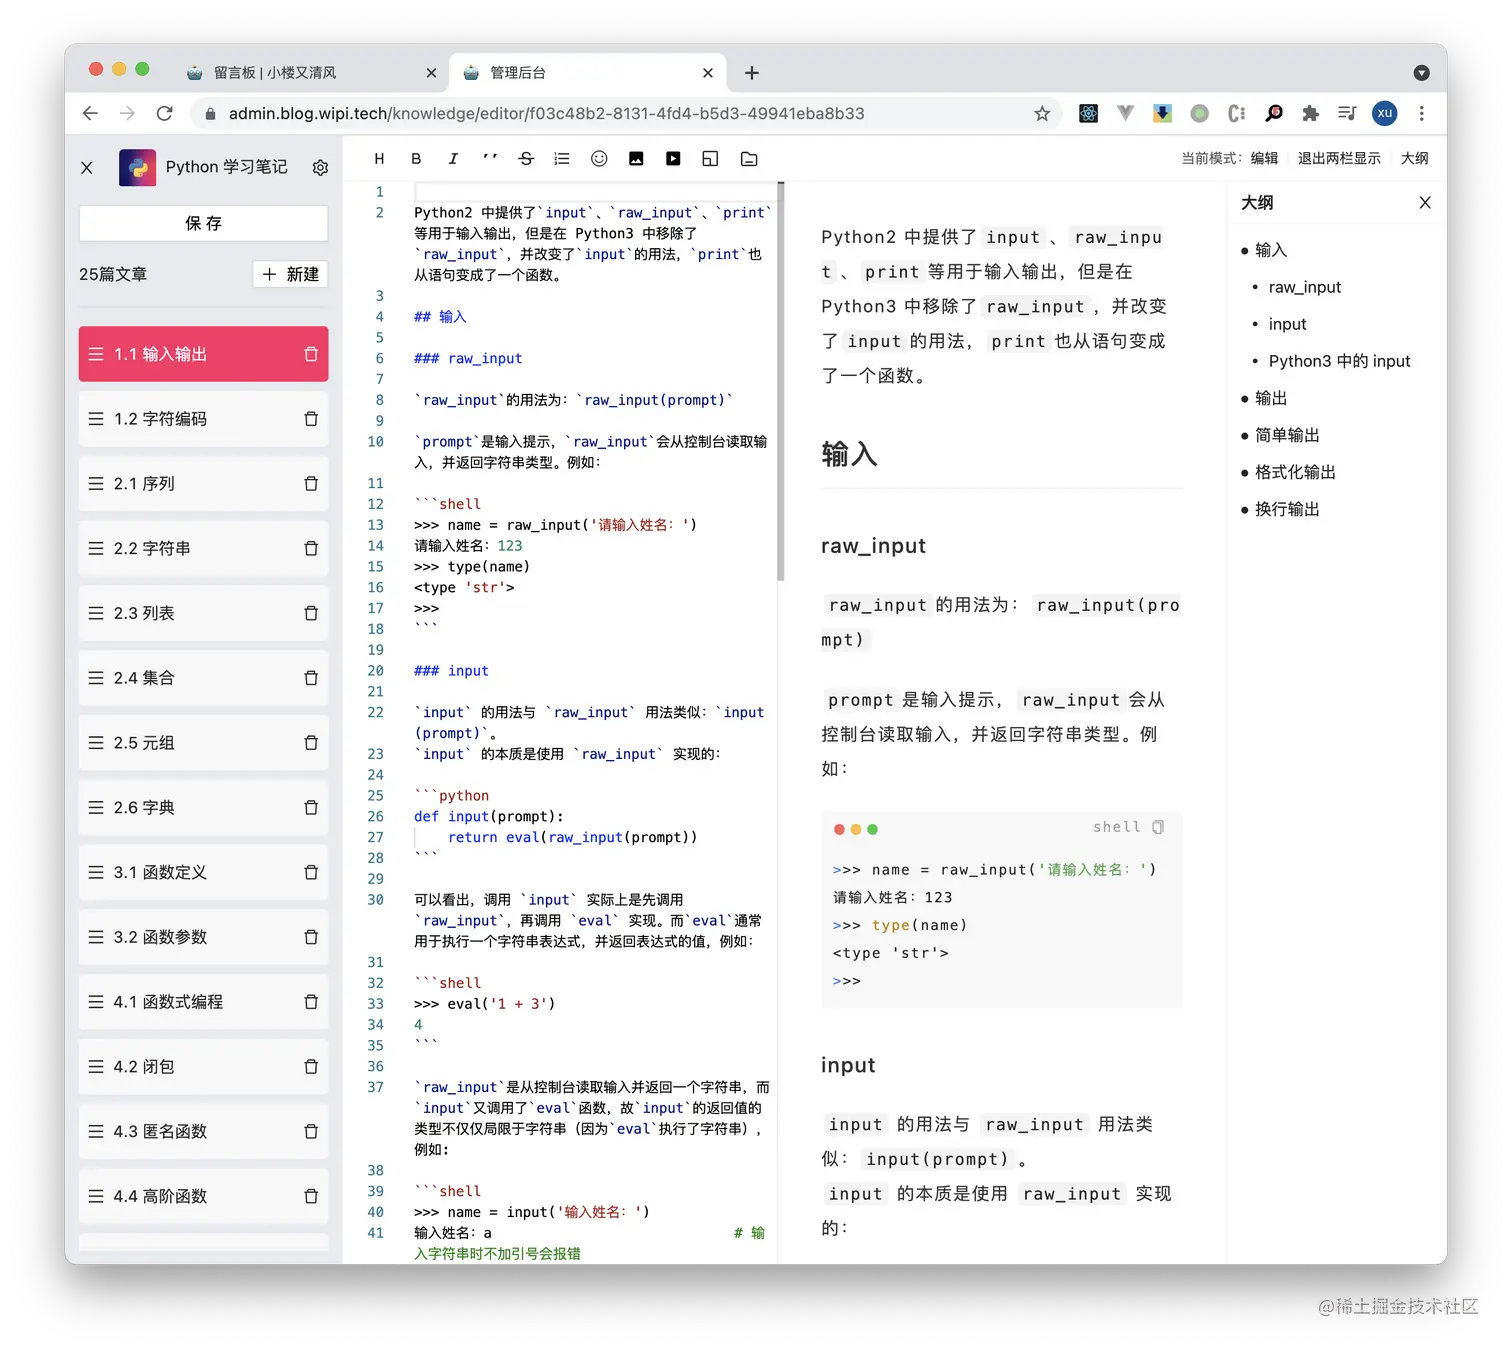The height and width of the screenshot is (1350, 1512).
Task: Jump to outline item 换行输出
Action: [1287, 509]
